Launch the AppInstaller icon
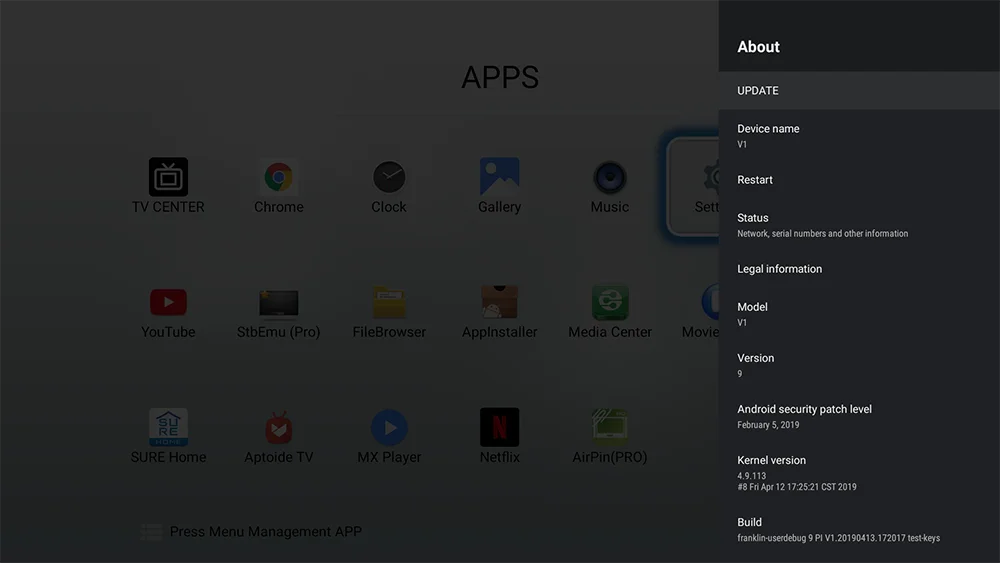1000x563 pixels. (x=499, y=302)
